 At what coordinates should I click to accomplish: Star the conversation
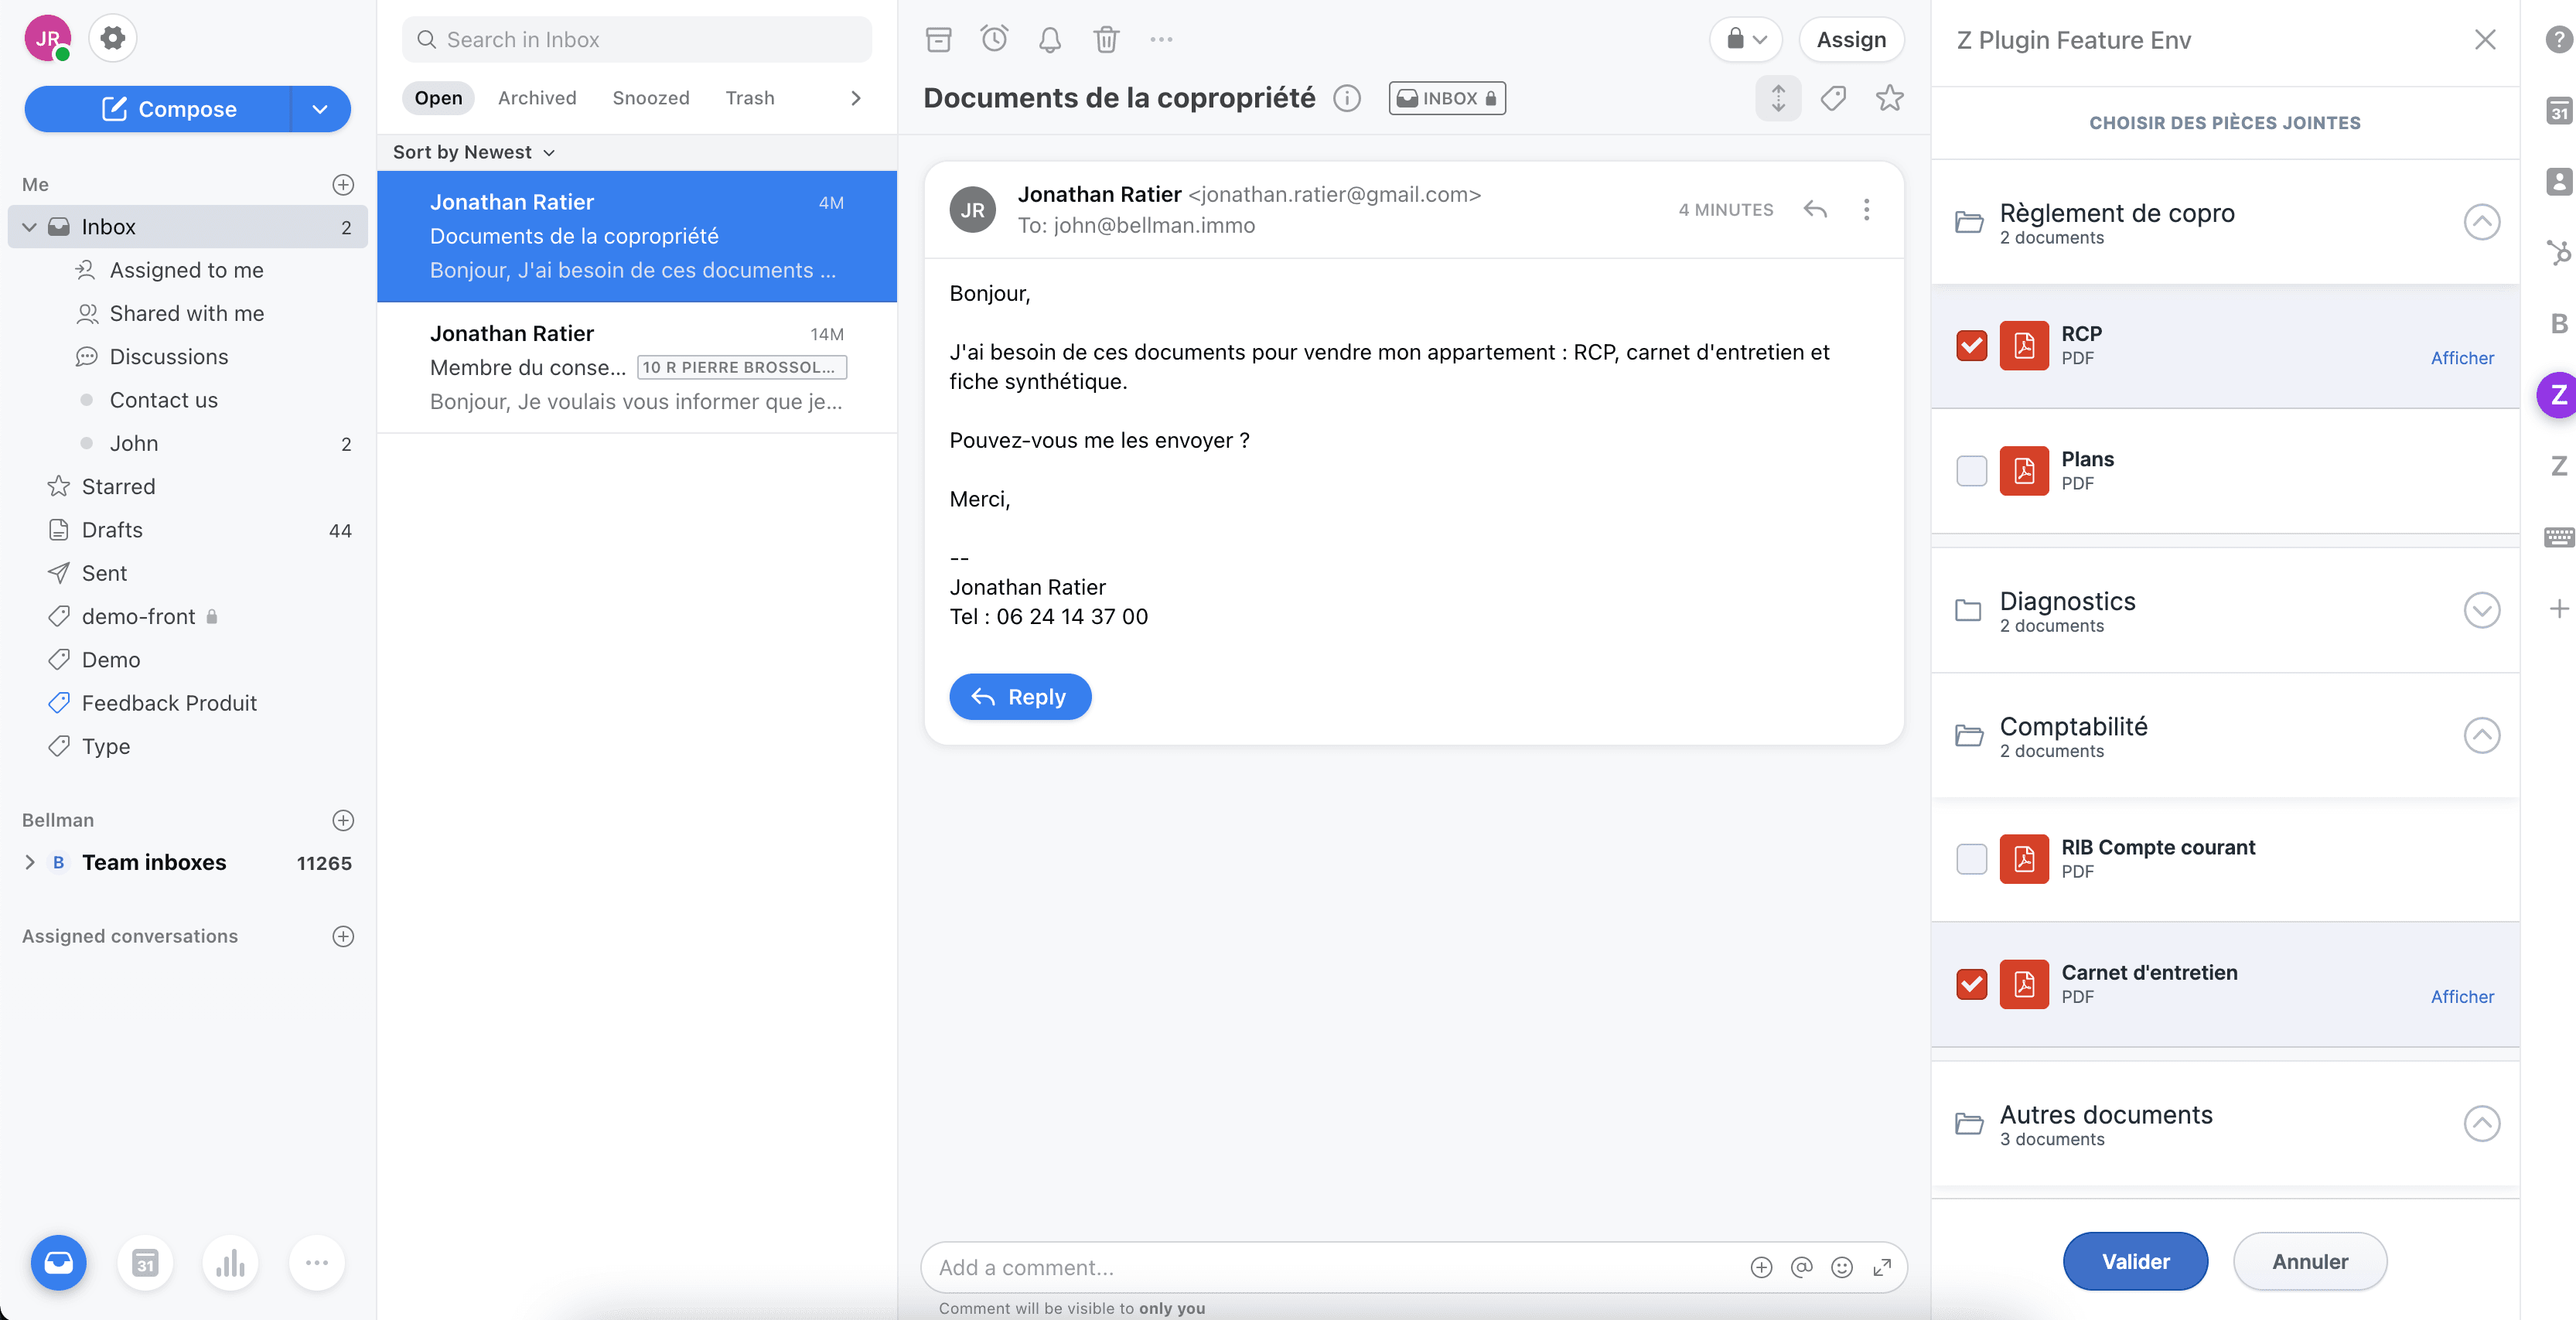click(x=1889, y=98)
